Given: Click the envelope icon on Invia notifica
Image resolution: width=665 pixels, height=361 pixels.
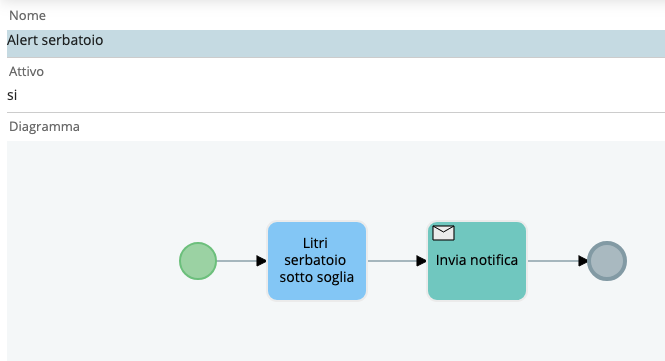Looking at the screenshot, I should (443, 233).
